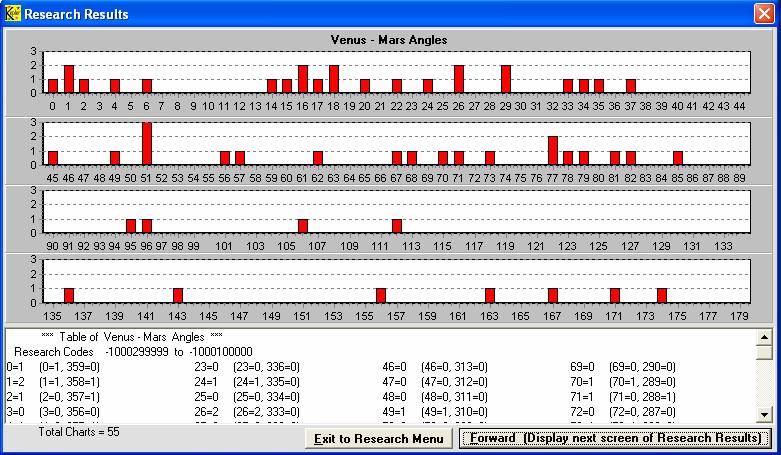The image size is (781, 455).
Task: Click the table scrollbar up arrow
Action: (765, 336)
